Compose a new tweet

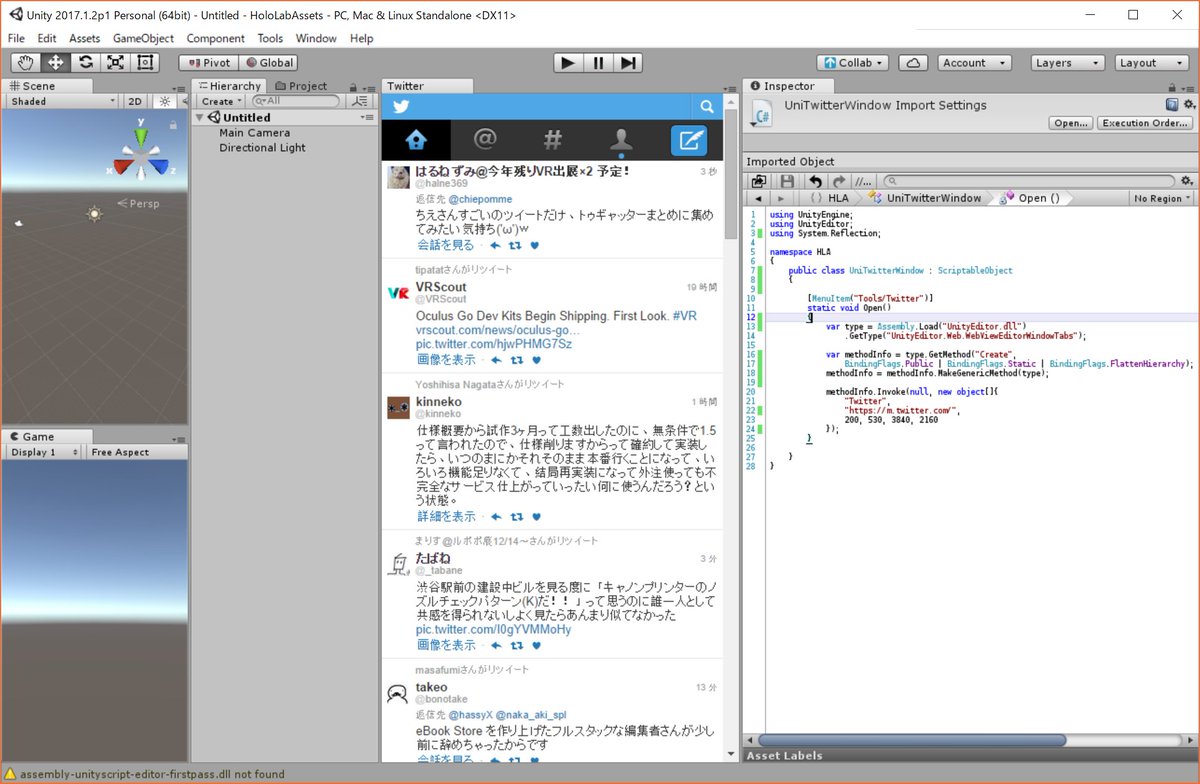(689, 140)
